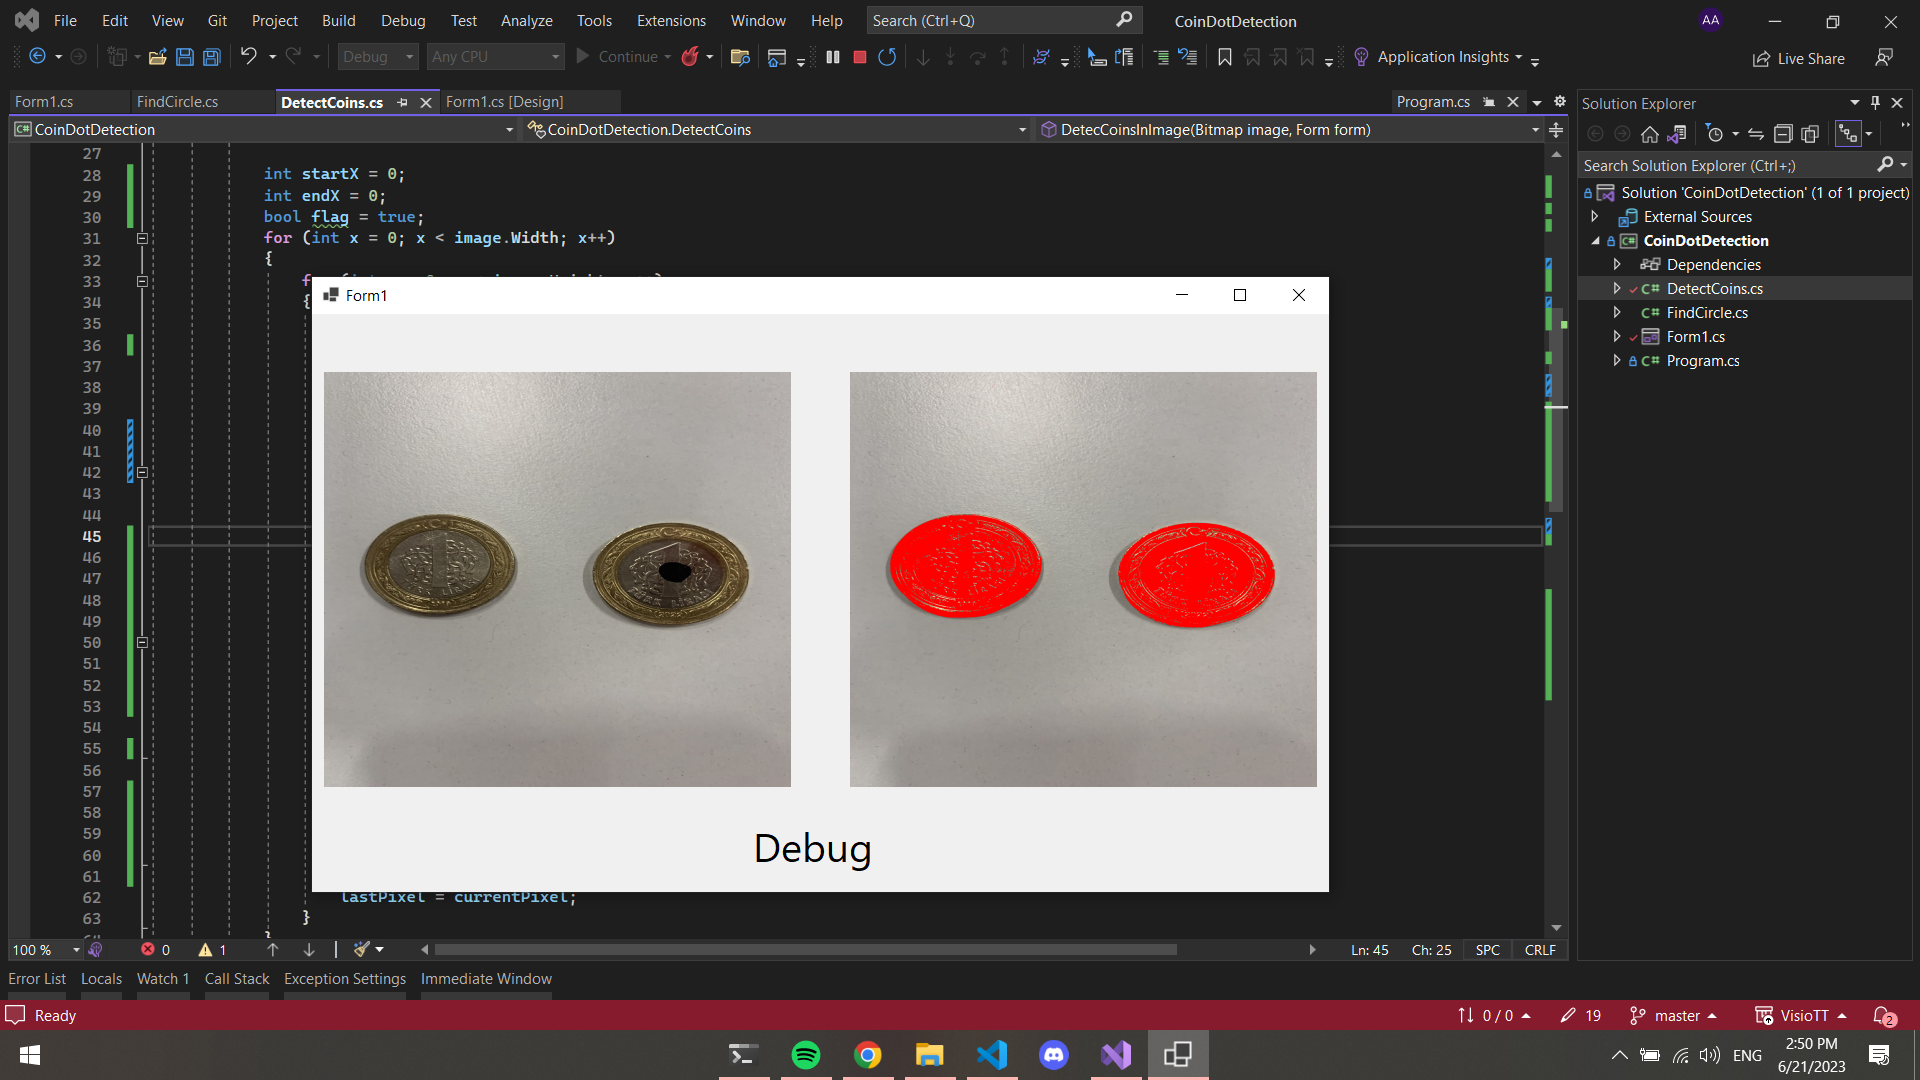1920x1080 pixels.
Task: Click the Hot Reload flame icon
Action: coord(690,57)
